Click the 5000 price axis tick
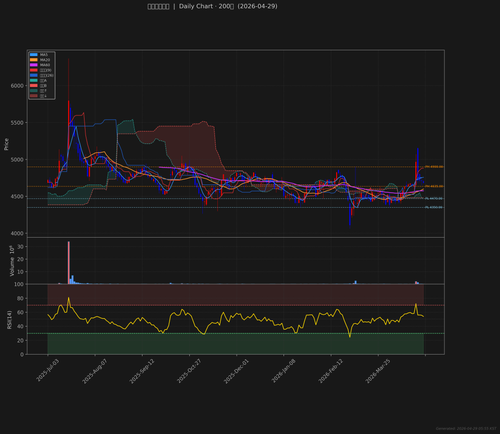This screenshot has height=434, width=500. [17, 160]
